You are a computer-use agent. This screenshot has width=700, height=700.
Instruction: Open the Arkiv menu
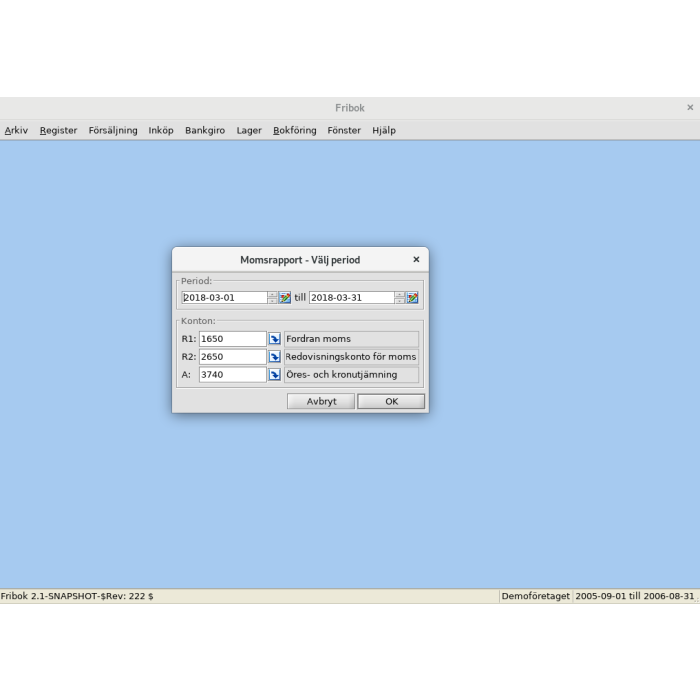(16, 130)
